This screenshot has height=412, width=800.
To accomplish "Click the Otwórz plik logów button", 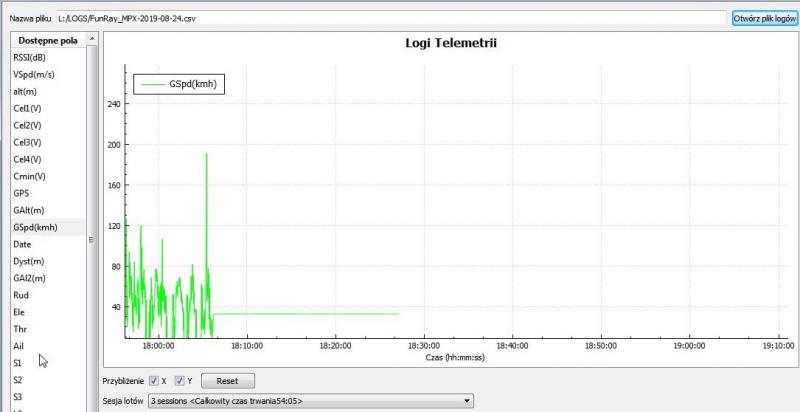I will tap(764, 18).
